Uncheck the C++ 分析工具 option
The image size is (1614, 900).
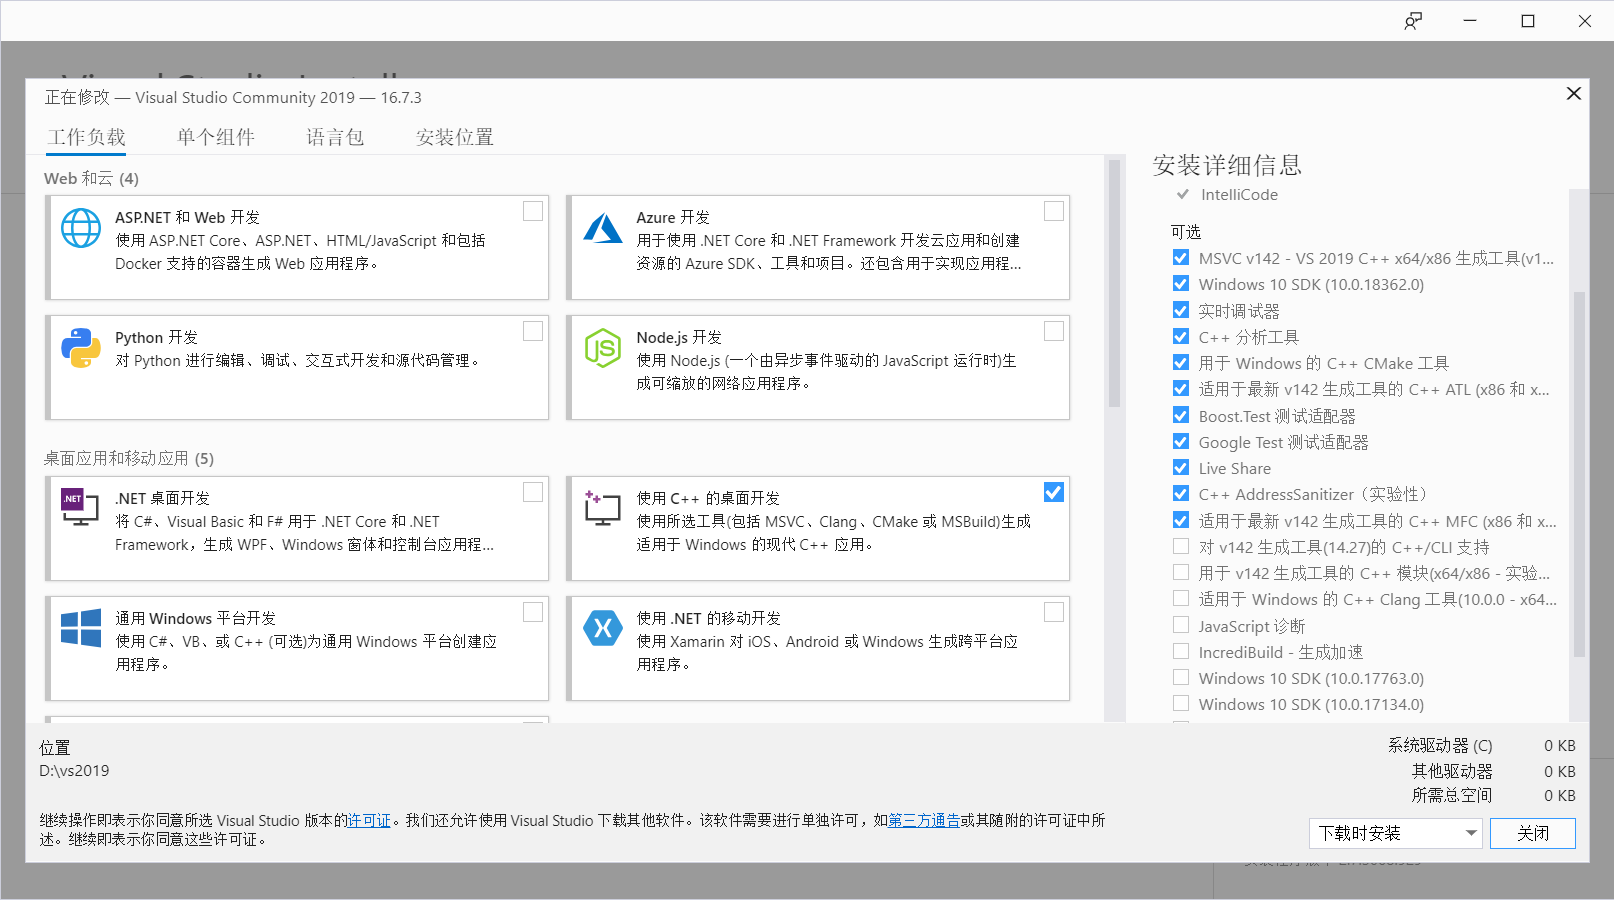click(x=1181, y=337)
